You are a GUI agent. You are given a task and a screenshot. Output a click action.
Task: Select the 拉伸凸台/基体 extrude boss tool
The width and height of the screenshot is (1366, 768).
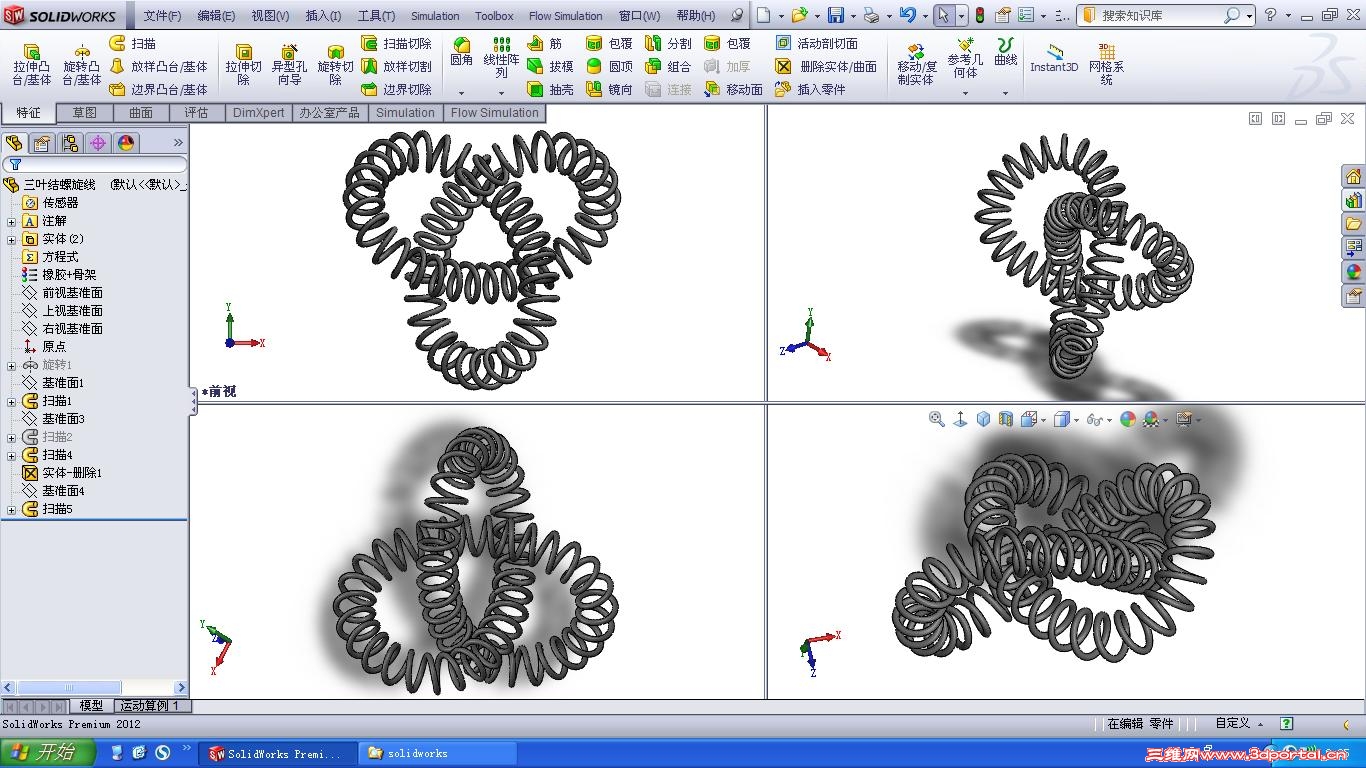[x=32, y=65]
